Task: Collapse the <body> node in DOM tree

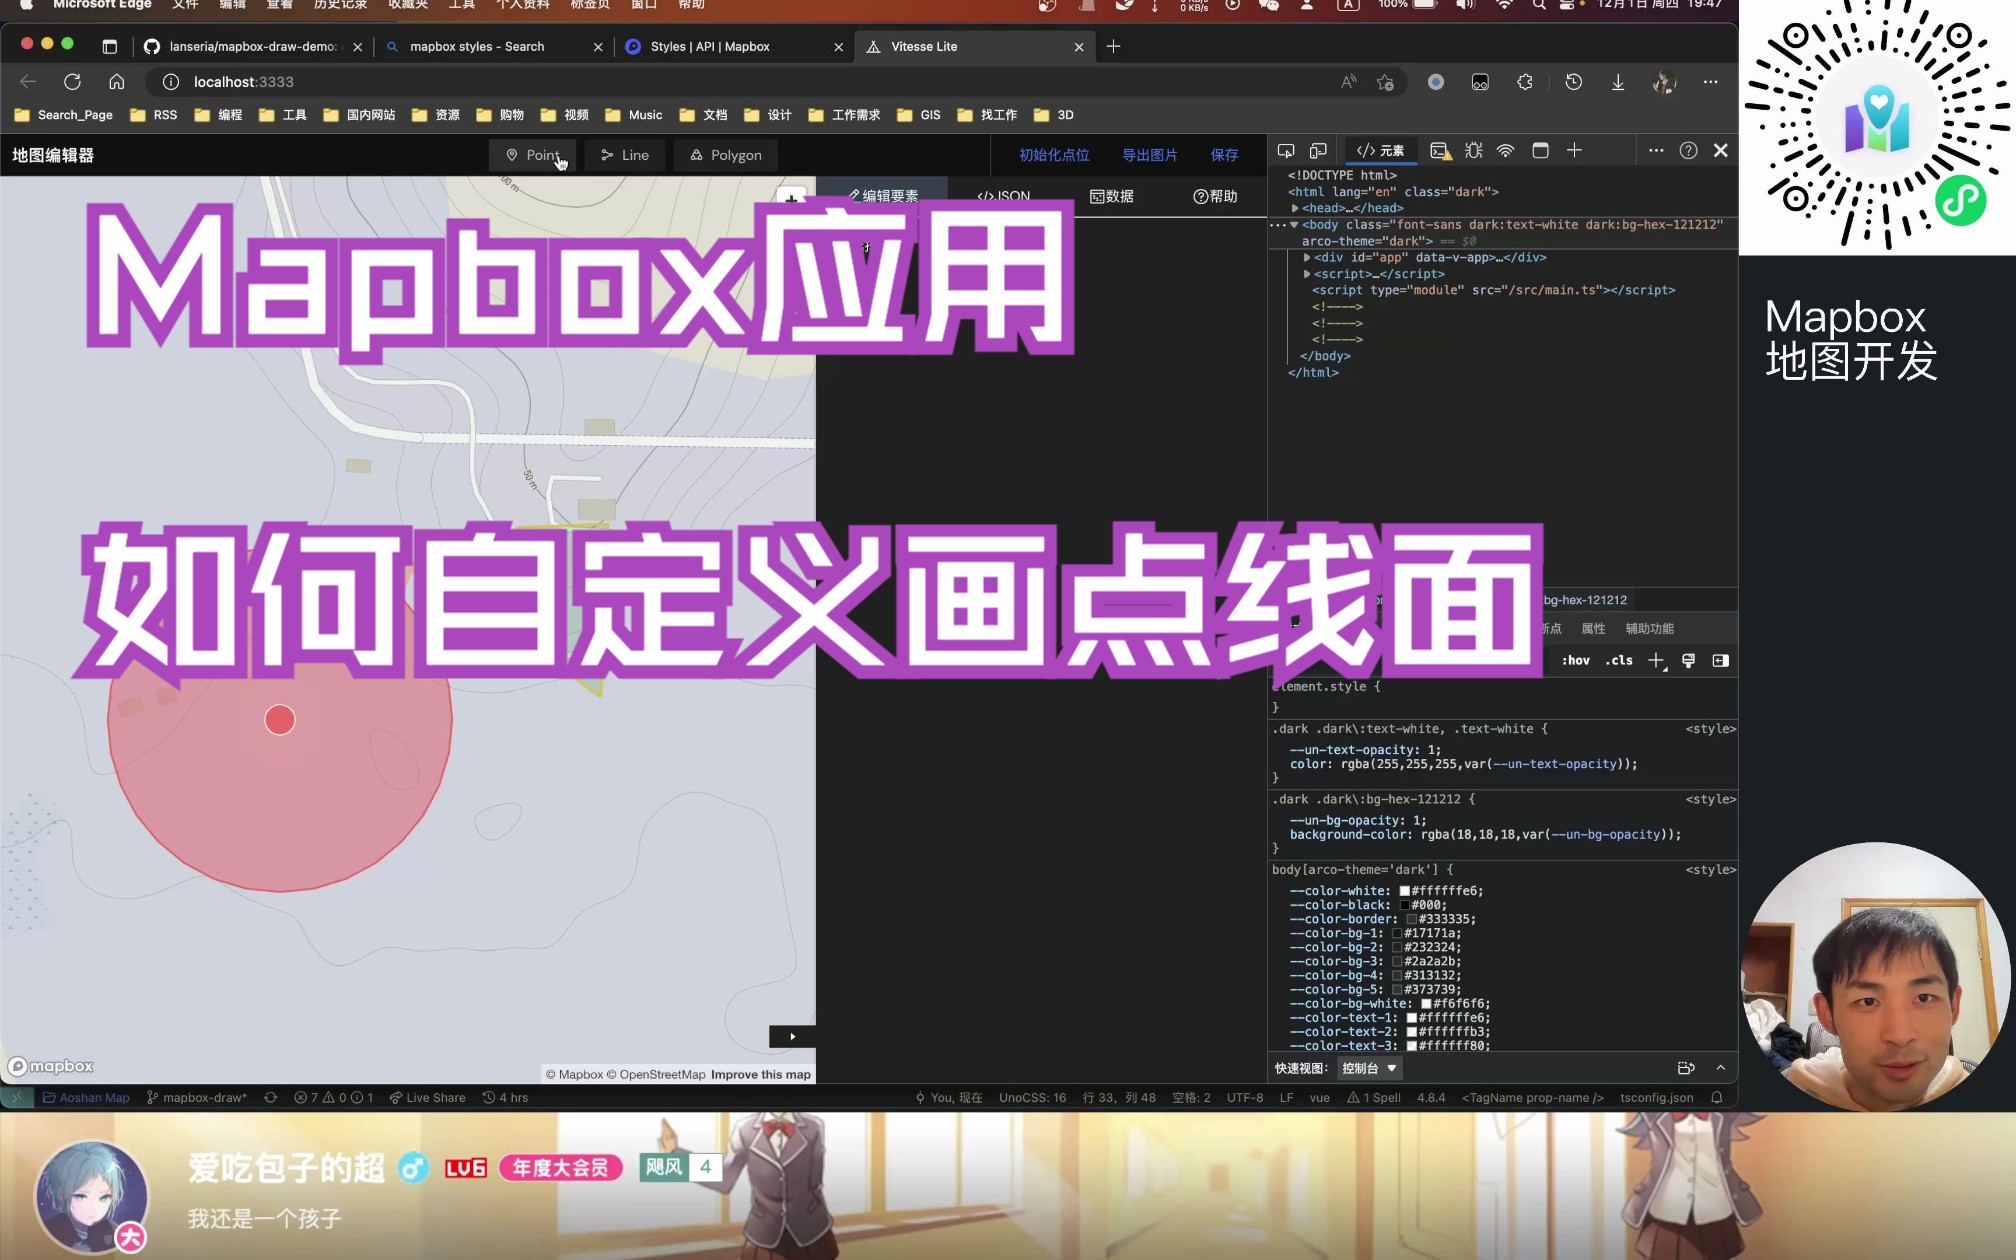Action: [x=1294, y=225]
